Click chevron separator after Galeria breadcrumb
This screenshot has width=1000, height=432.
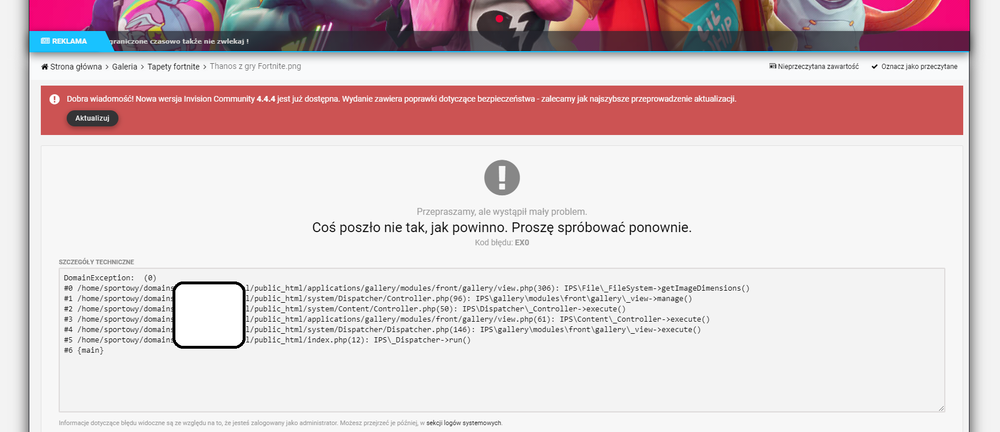click(x=142, y=67)
